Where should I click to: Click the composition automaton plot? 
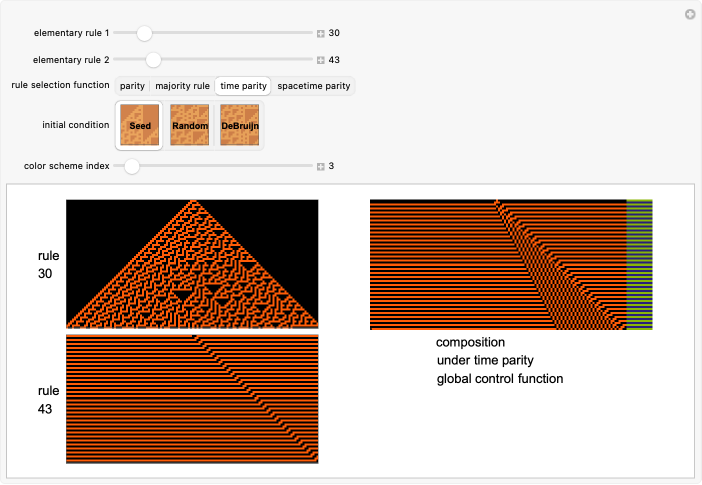tap(498, 264)
